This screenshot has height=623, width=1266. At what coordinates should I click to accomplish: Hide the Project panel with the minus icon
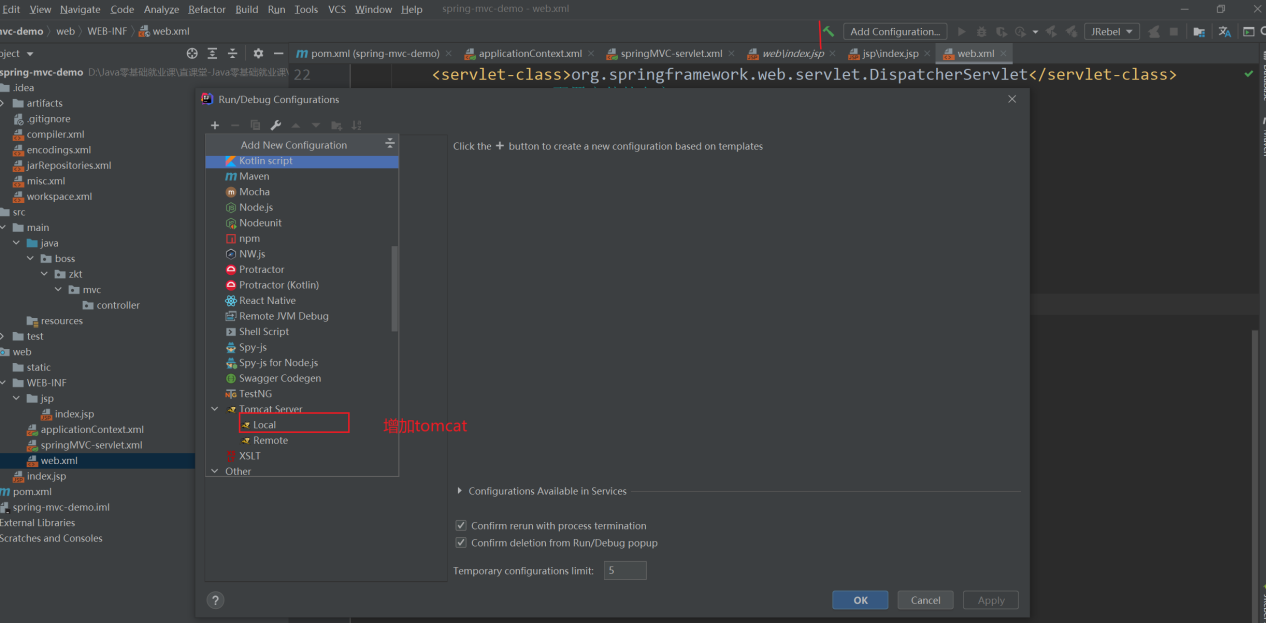click(277, 53)
